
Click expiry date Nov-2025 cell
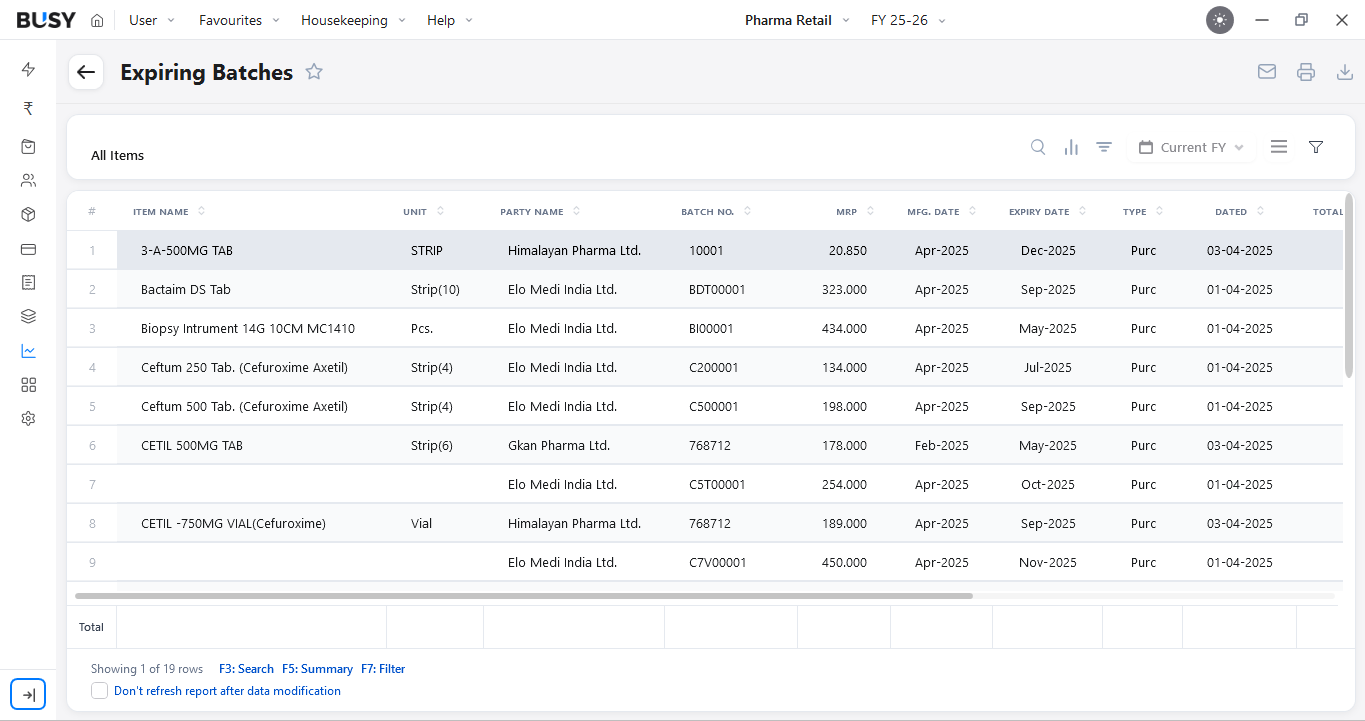1048,562
